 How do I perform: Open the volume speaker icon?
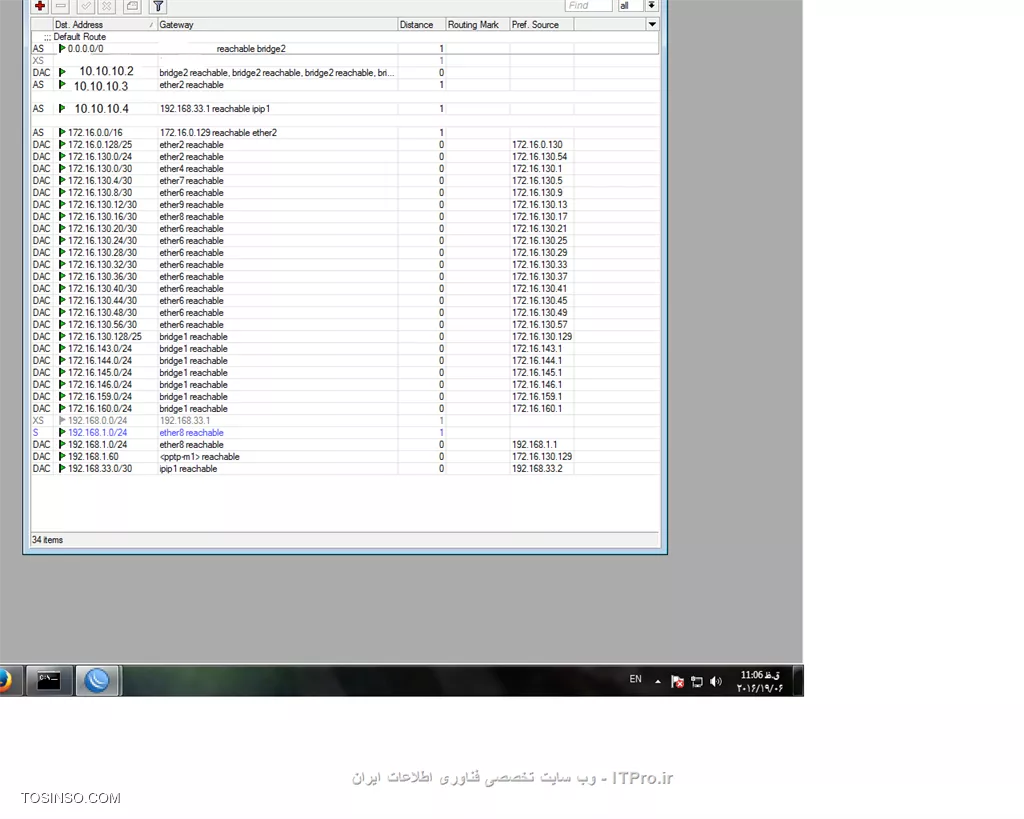point(716,681)
